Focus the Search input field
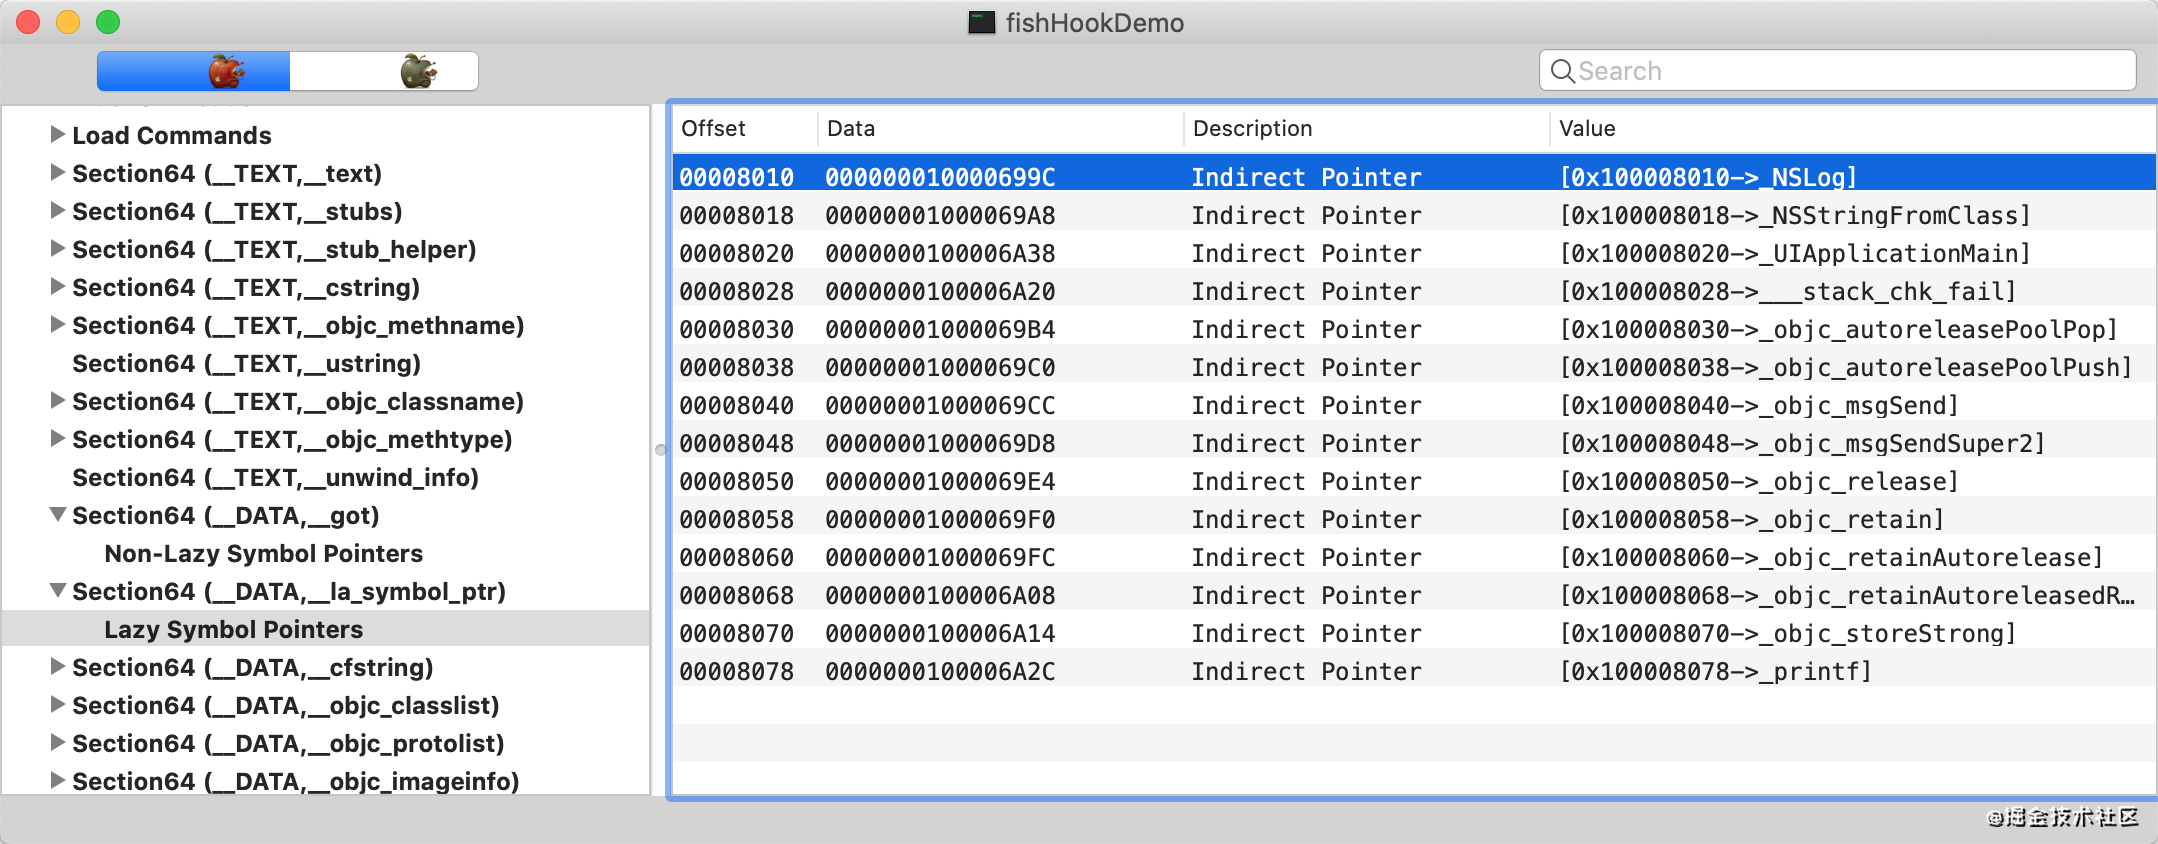 pyautogui.click(x=1838, y=71)
